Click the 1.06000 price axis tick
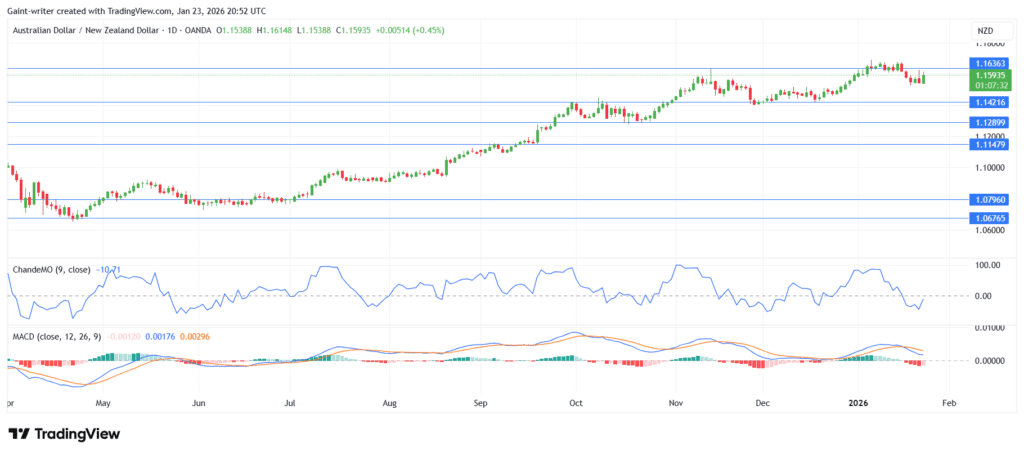Viewport: 1024px width, 455px height. point(990,230)
